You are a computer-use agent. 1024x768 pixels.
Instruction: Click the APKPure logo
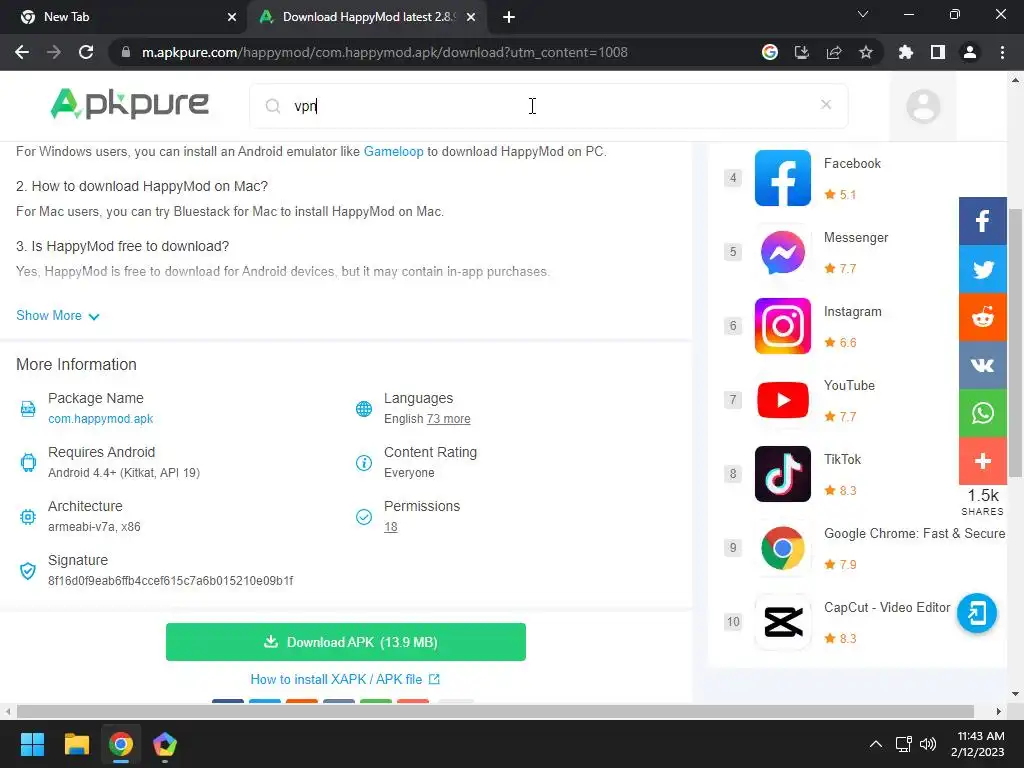coord(129,104)
